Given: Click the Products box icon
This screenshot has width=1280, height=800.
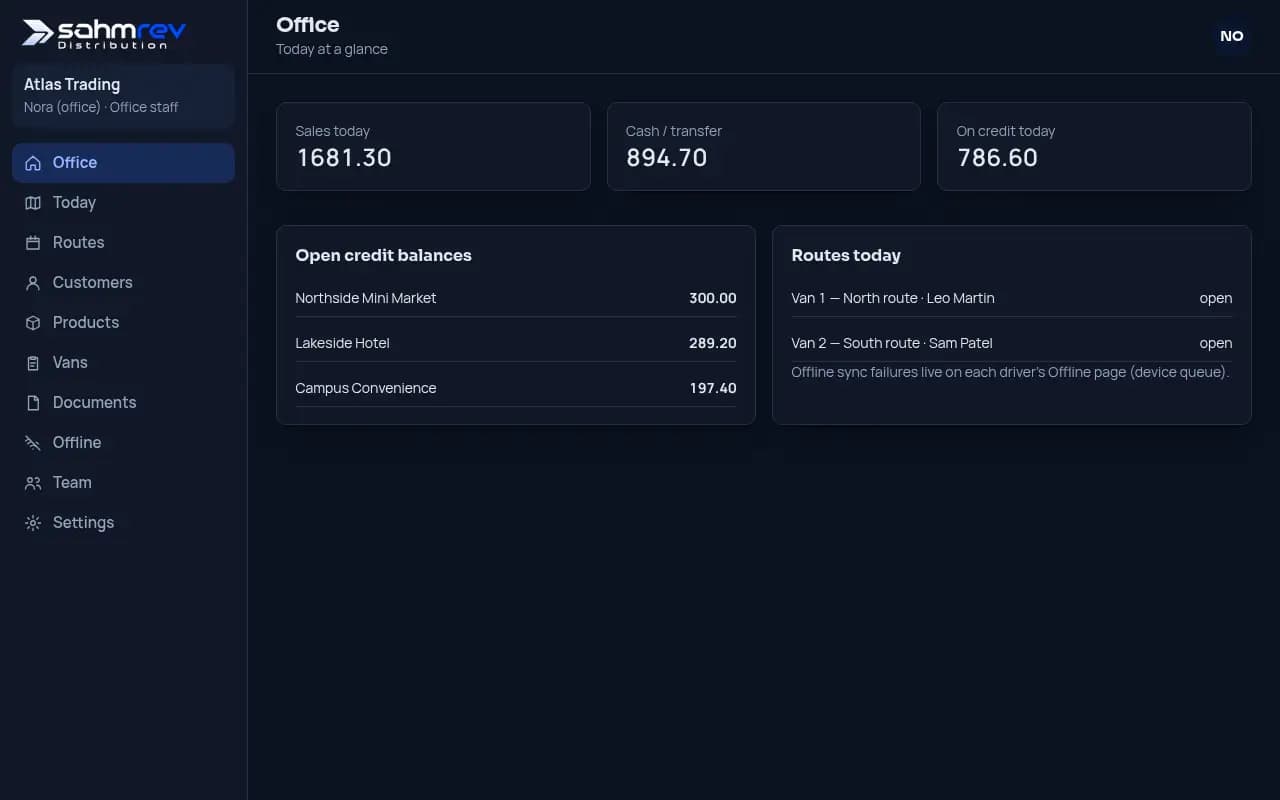Looking at the screenshot, I should coord(33,323).
